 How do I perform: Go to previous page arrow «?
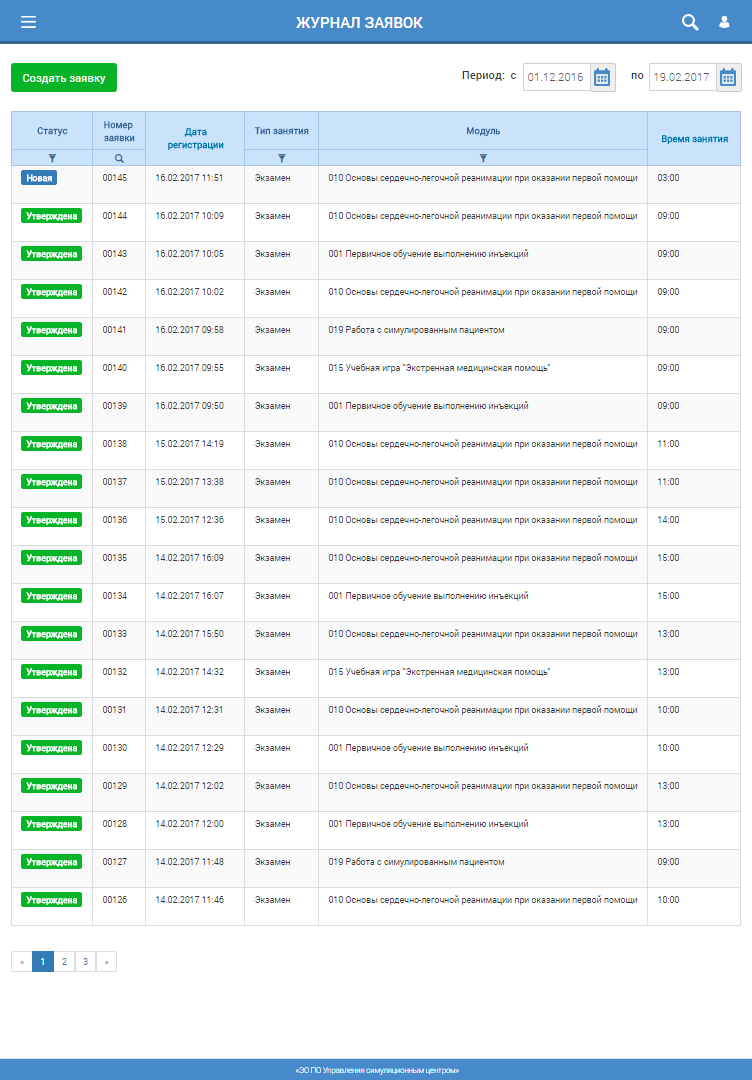point(22,962)
